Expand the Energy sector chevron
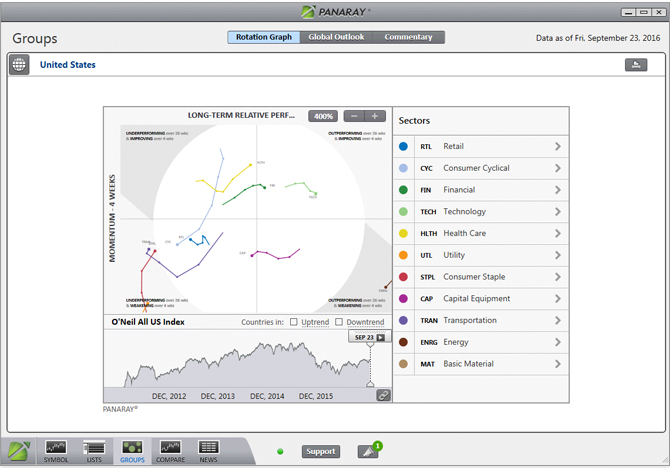This screenshot has height=468, width=670. (558, 342)
